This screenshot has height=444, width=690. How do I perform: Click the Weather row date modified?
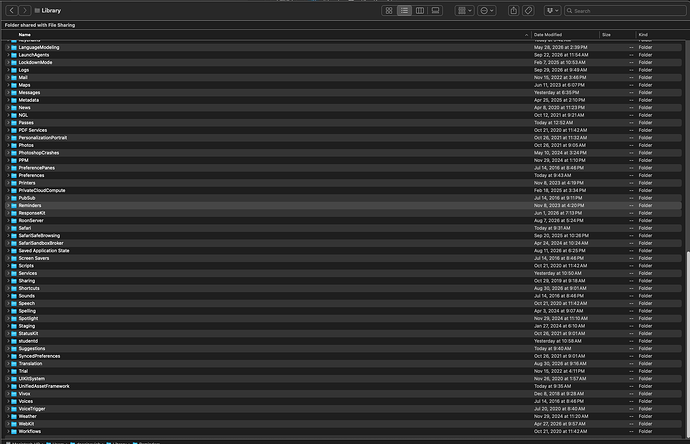(561, 416)
